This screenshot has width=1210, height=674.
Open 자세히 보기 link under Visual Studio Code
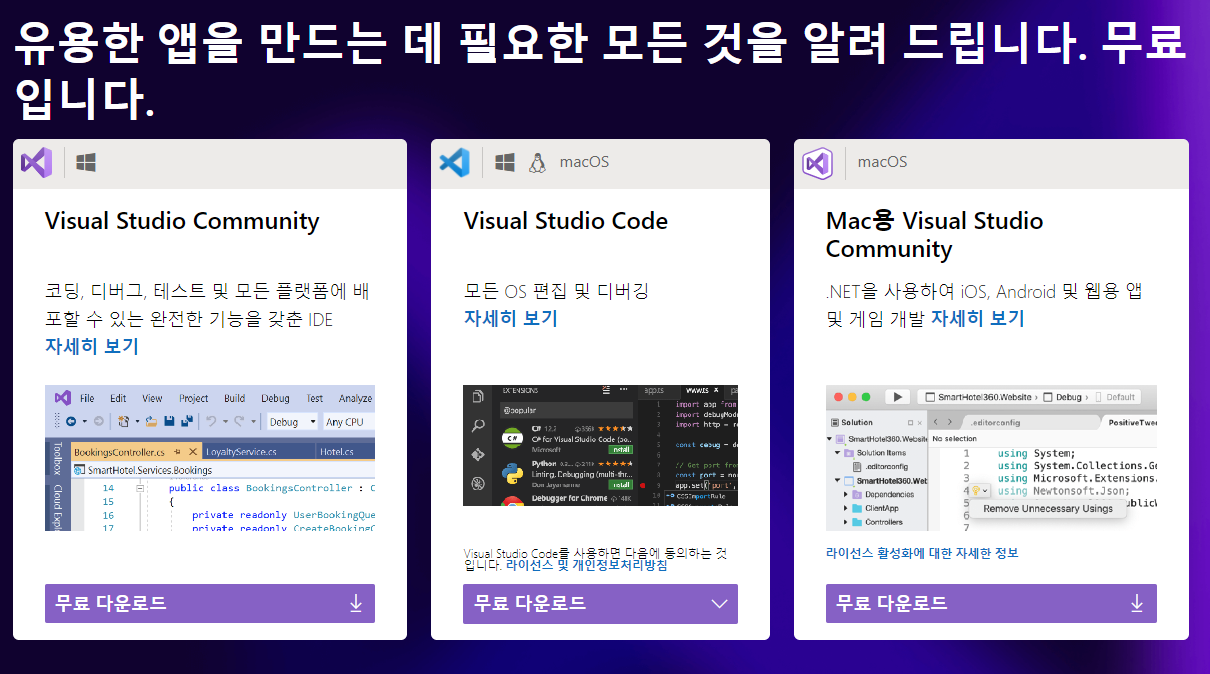(x=511, y=318)
